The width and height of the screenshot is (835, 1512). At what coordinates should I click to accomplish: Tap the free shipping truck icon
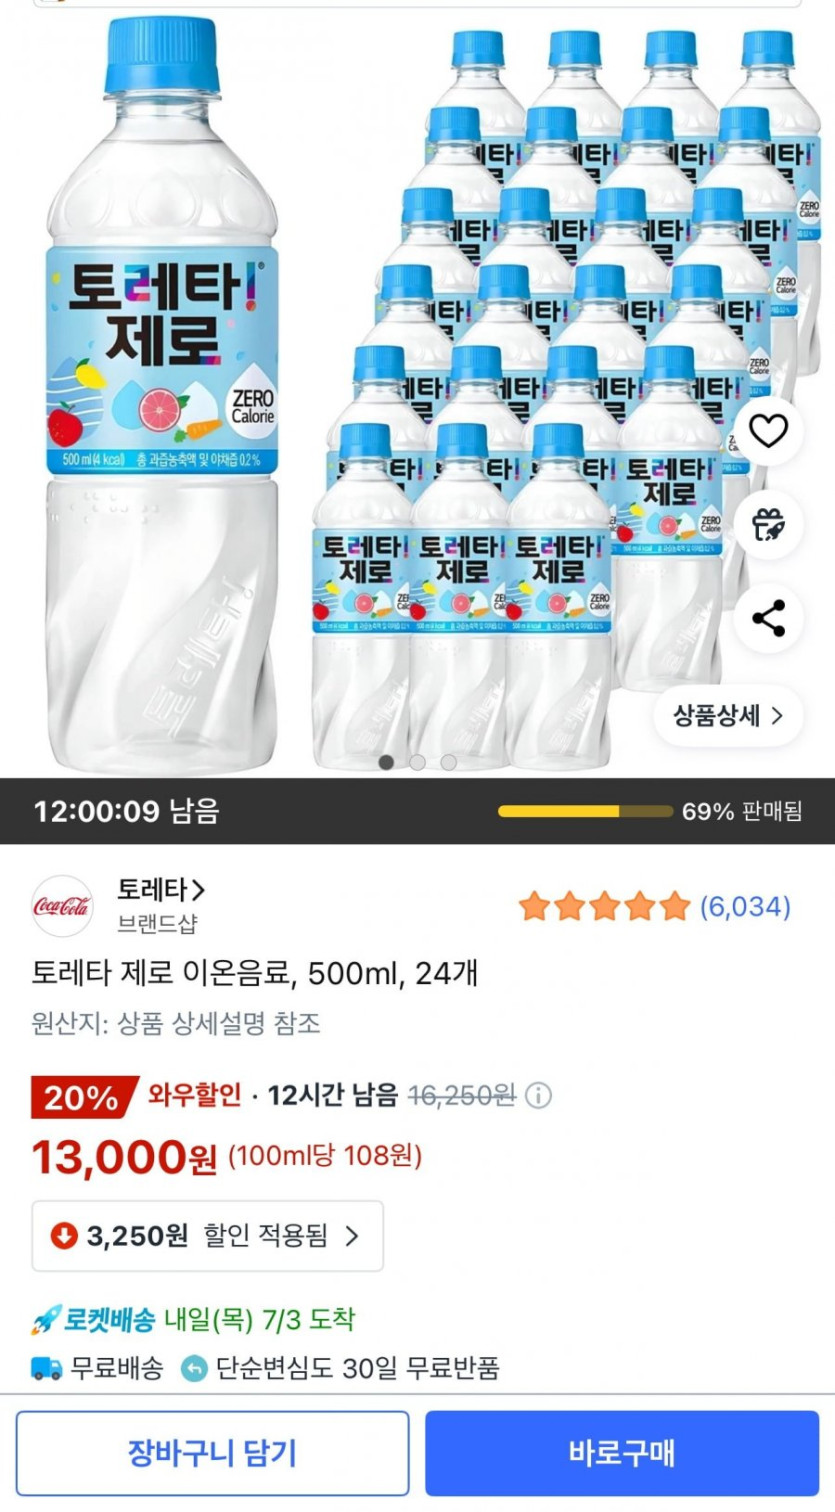[x=47, y=1368]
